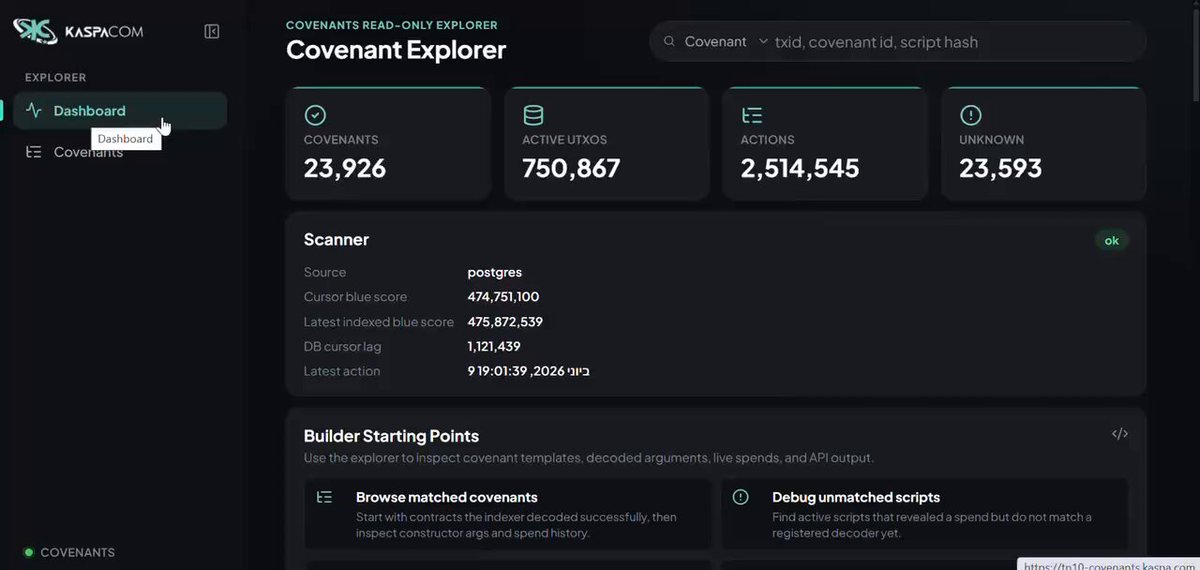
Task: Click the COVENANTS footer label in sidebar
Action: tap(77, 552)
